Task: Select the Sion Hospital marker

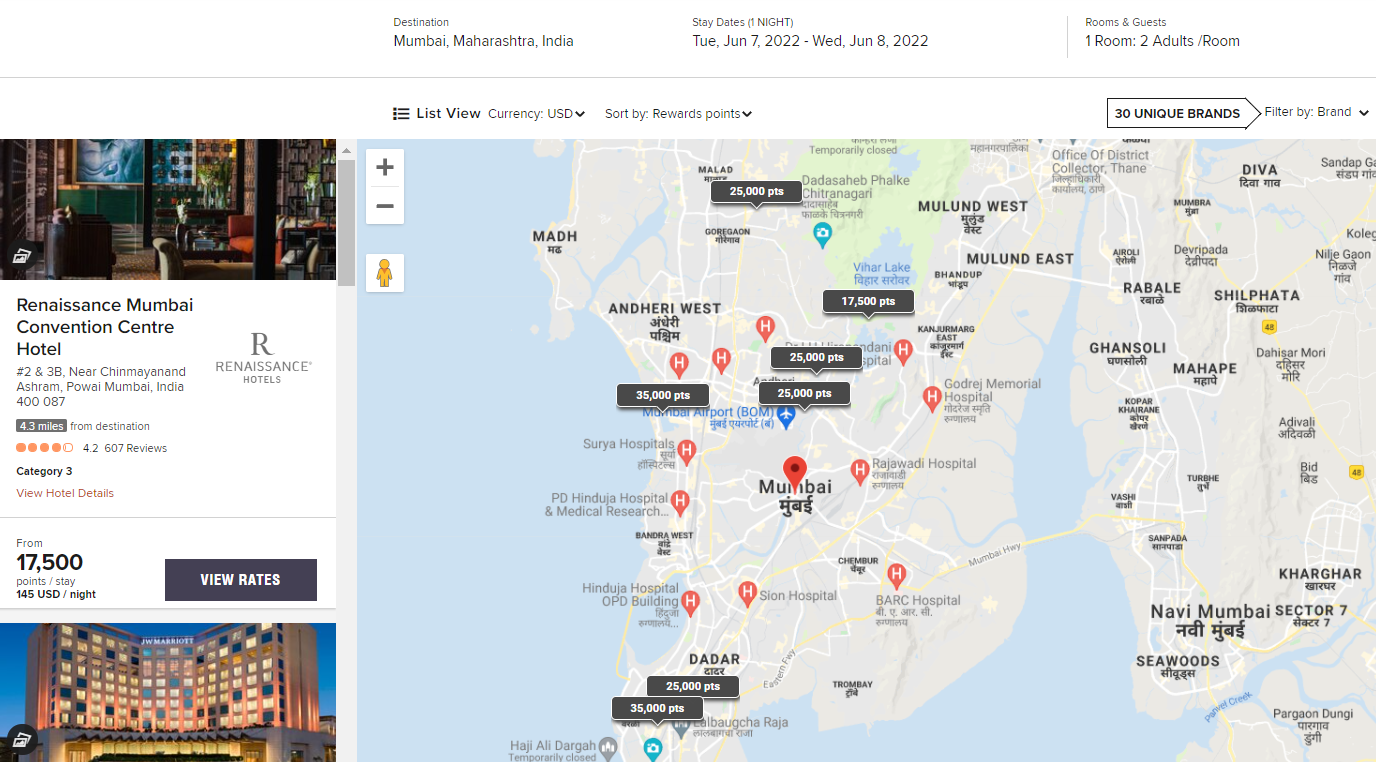Action: point(747,594)
